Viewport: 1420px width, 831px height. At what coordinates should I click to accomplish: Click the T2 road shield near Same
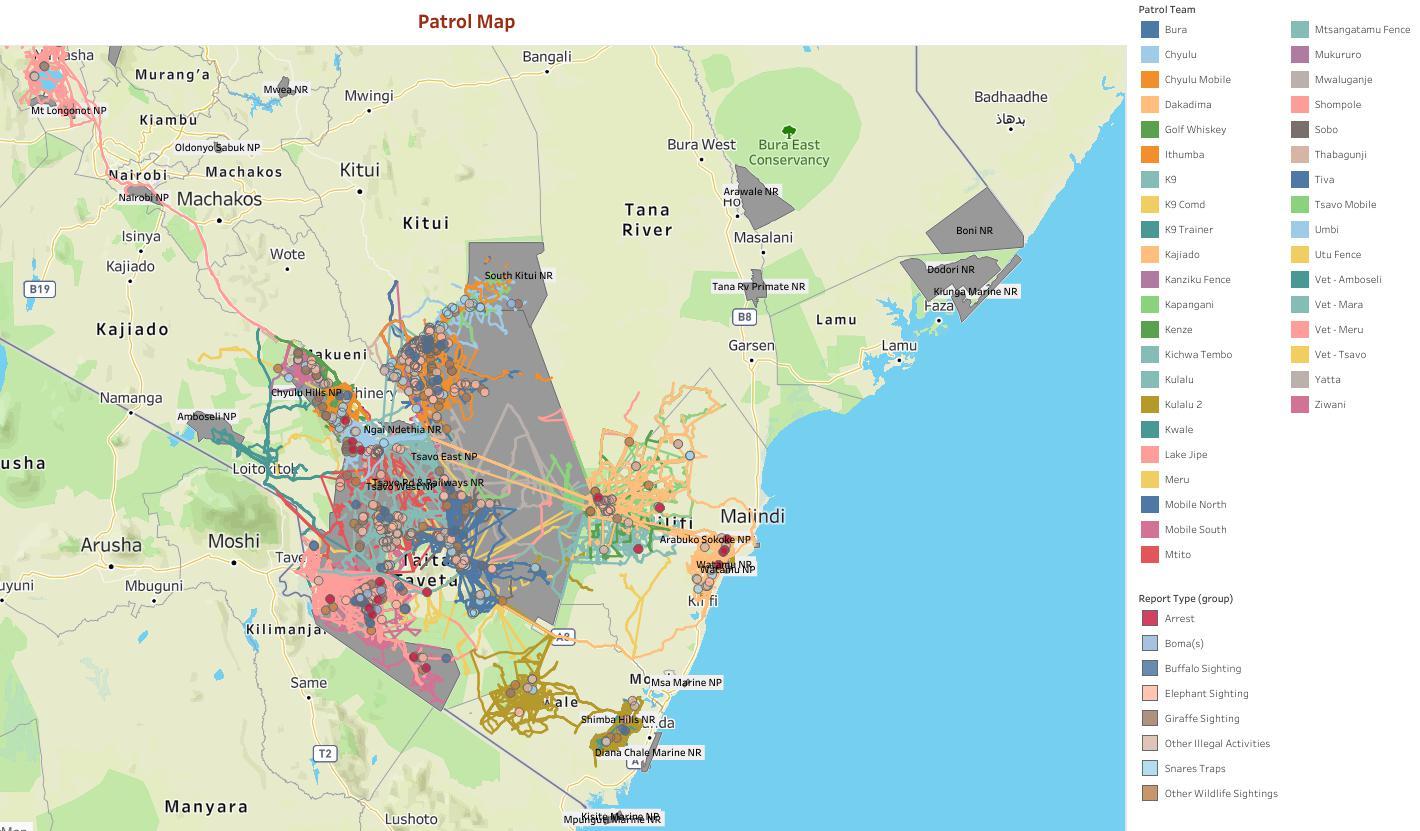[324, 753]
